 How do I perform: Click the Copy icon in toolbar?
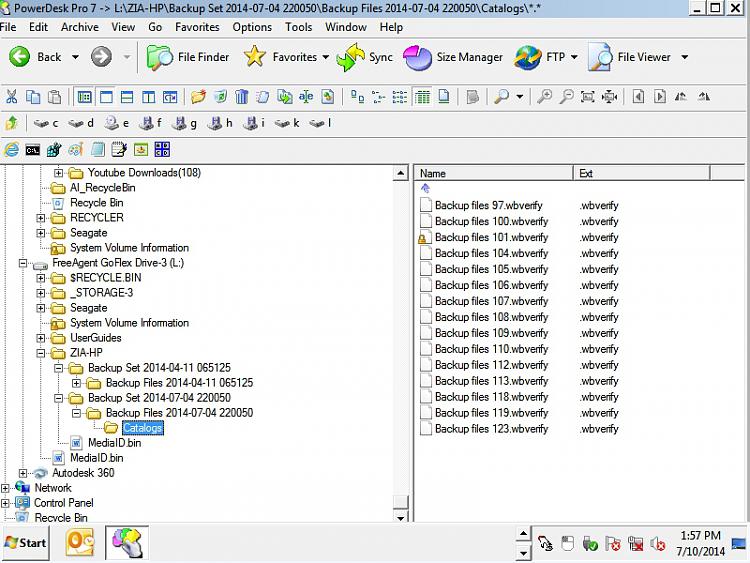click(33, 97)
